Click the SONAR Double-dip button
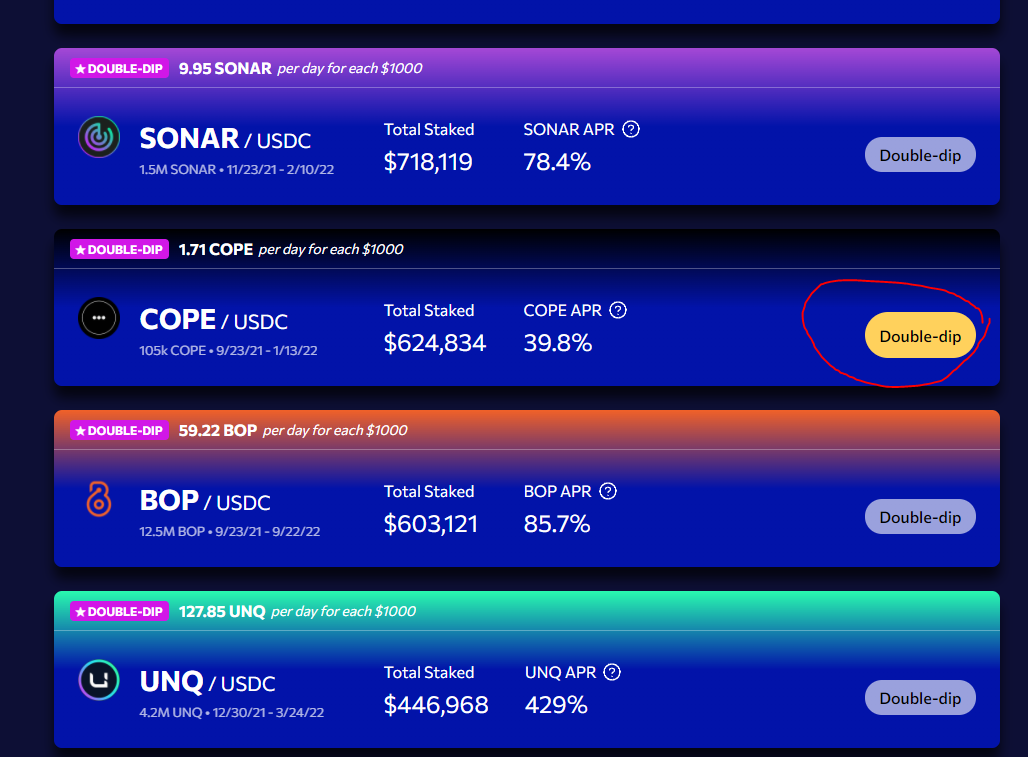Viewport: 1028px width, 757px height. [x=919, y=154]
